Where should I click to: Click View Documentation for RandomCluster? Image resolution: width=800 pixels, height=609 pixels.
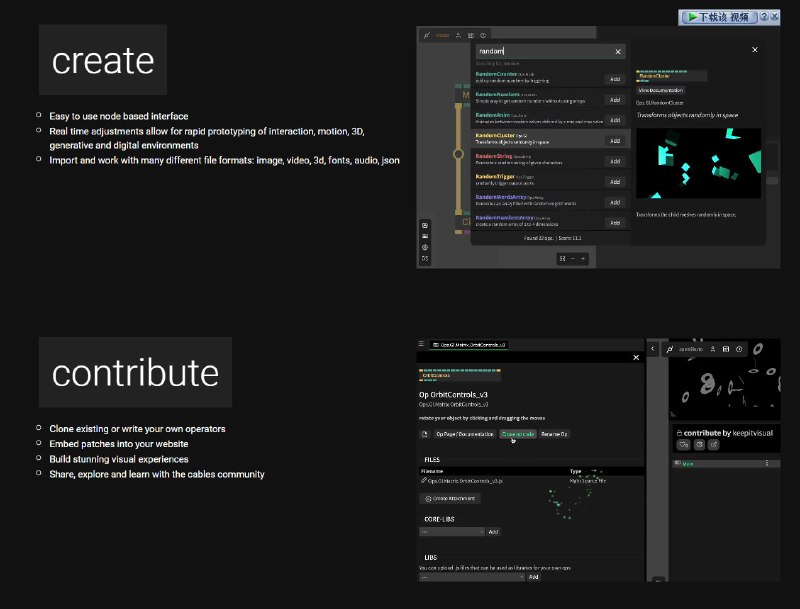click(x=658, y=90)
